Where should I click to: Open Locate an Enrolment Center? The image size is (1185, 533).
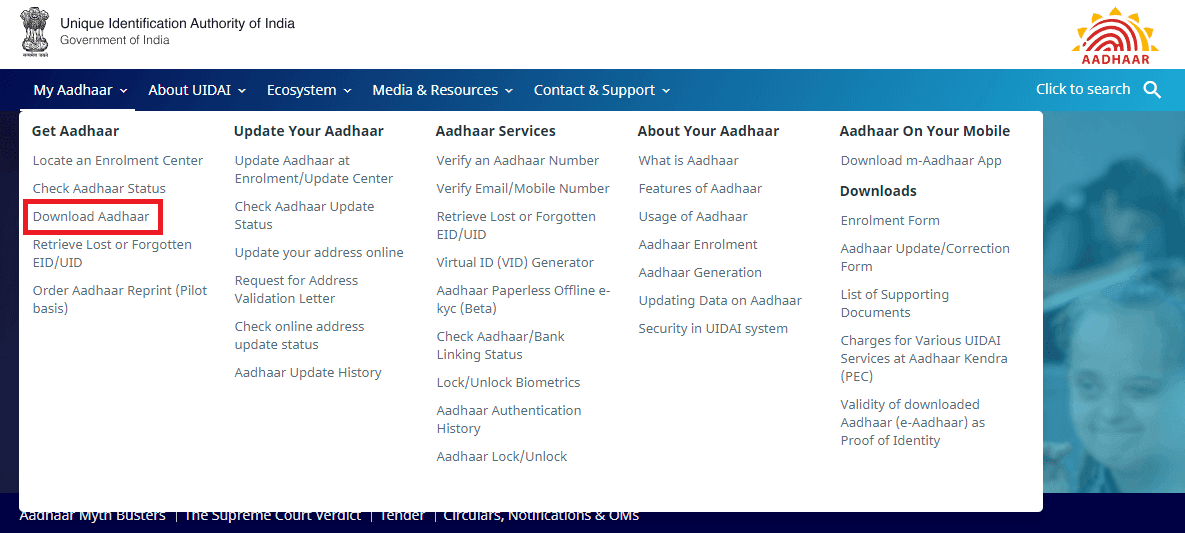click(118, 160)
